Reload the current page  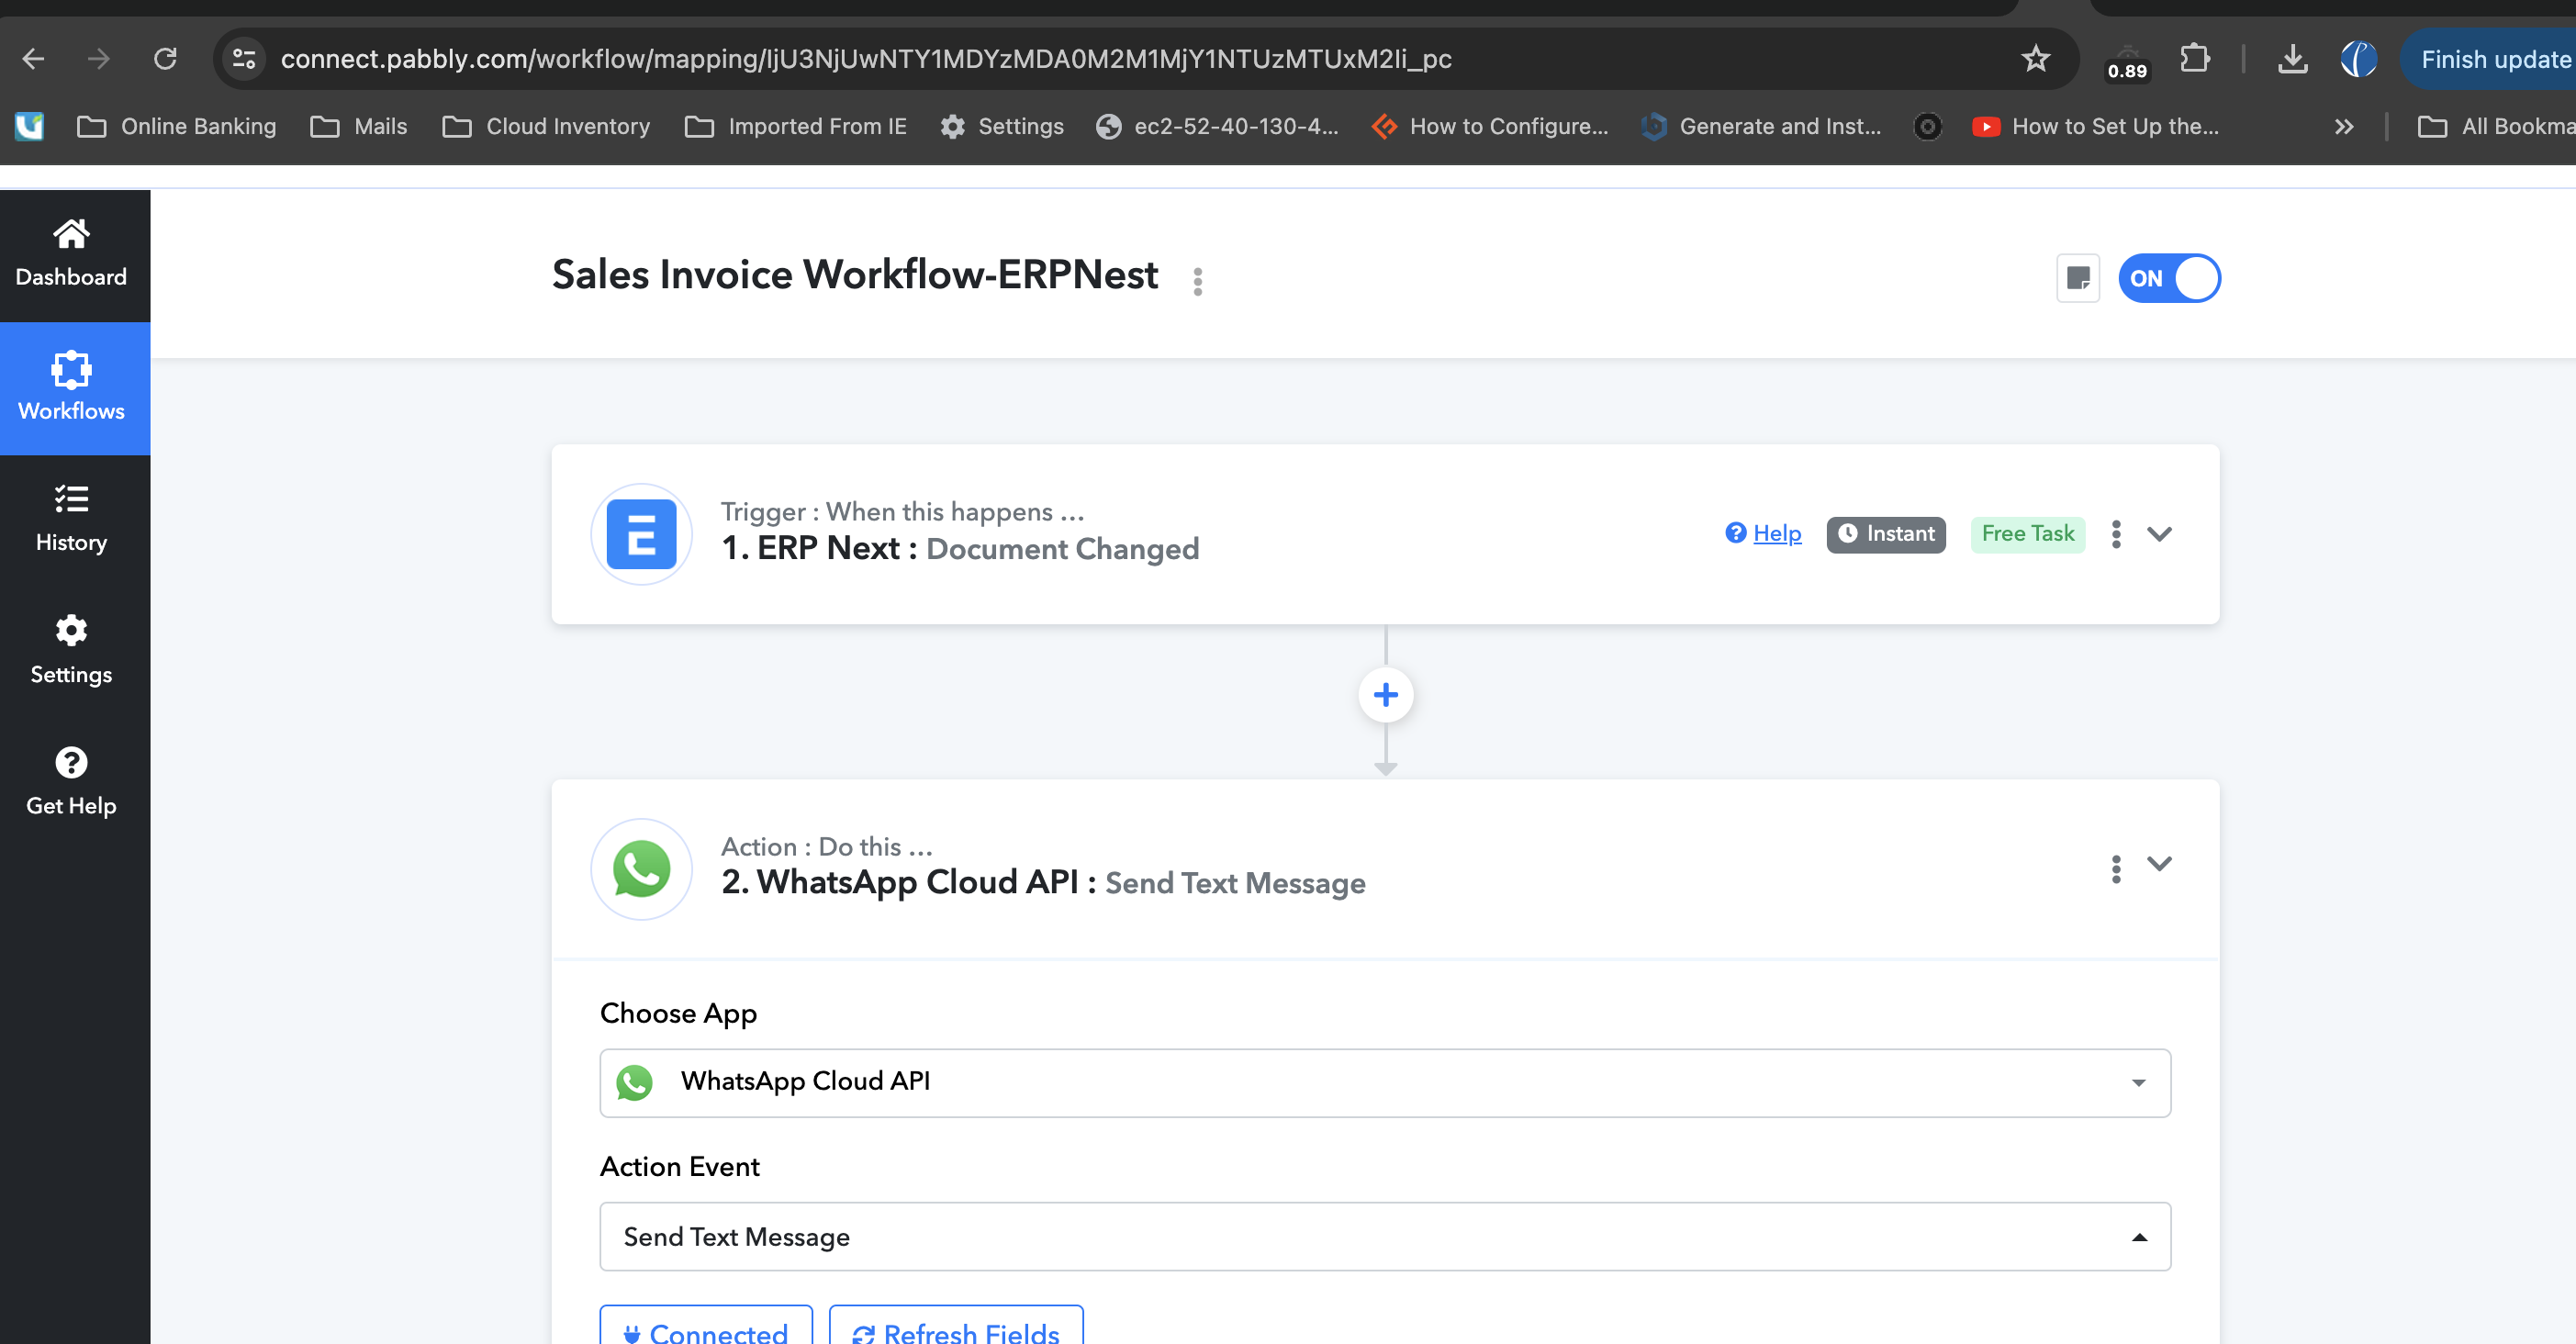166,59
